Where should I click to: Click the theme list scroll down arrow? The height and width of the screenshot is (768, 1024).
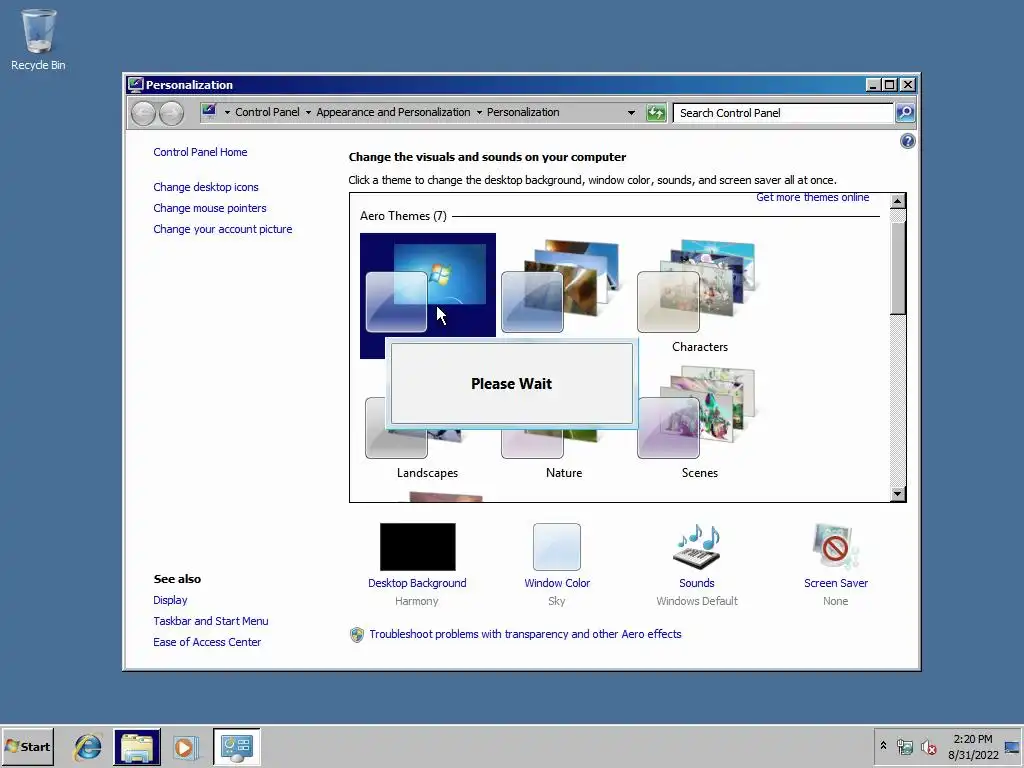(898, 494)
